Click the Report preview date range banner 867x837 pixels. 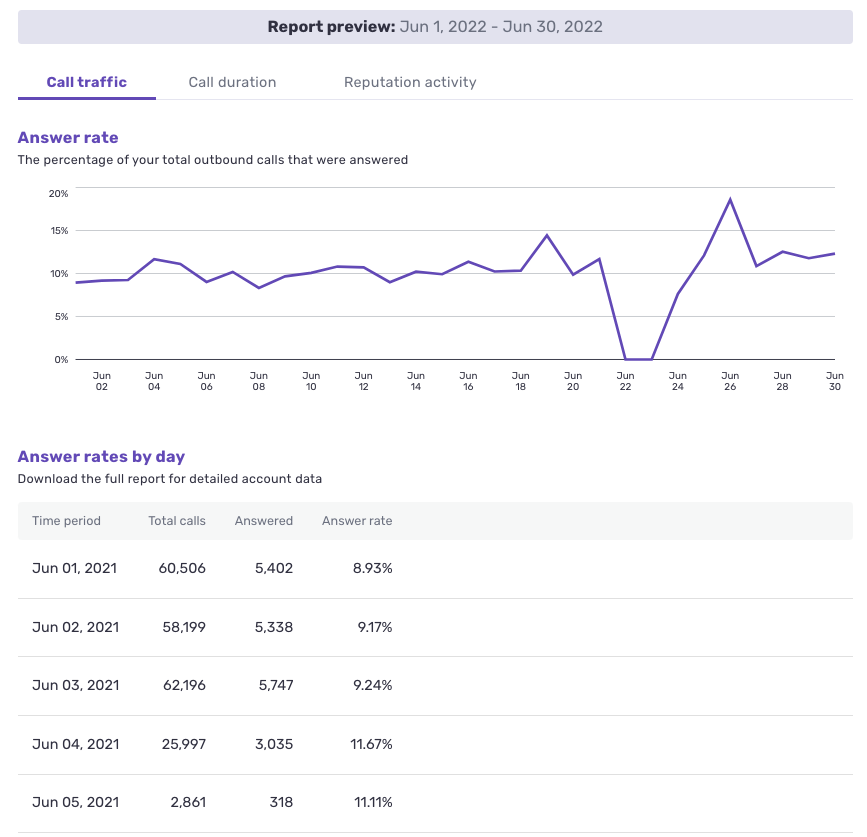click(x=434, y=27)
